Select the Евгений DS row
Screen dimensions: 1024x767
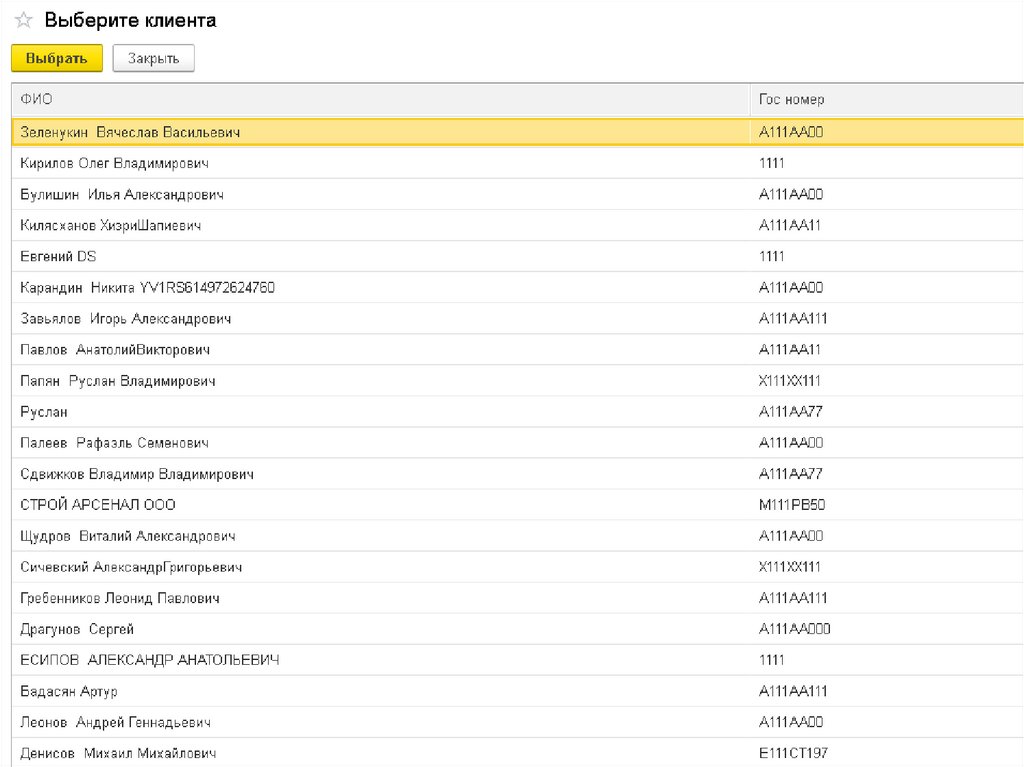[58, 257]
